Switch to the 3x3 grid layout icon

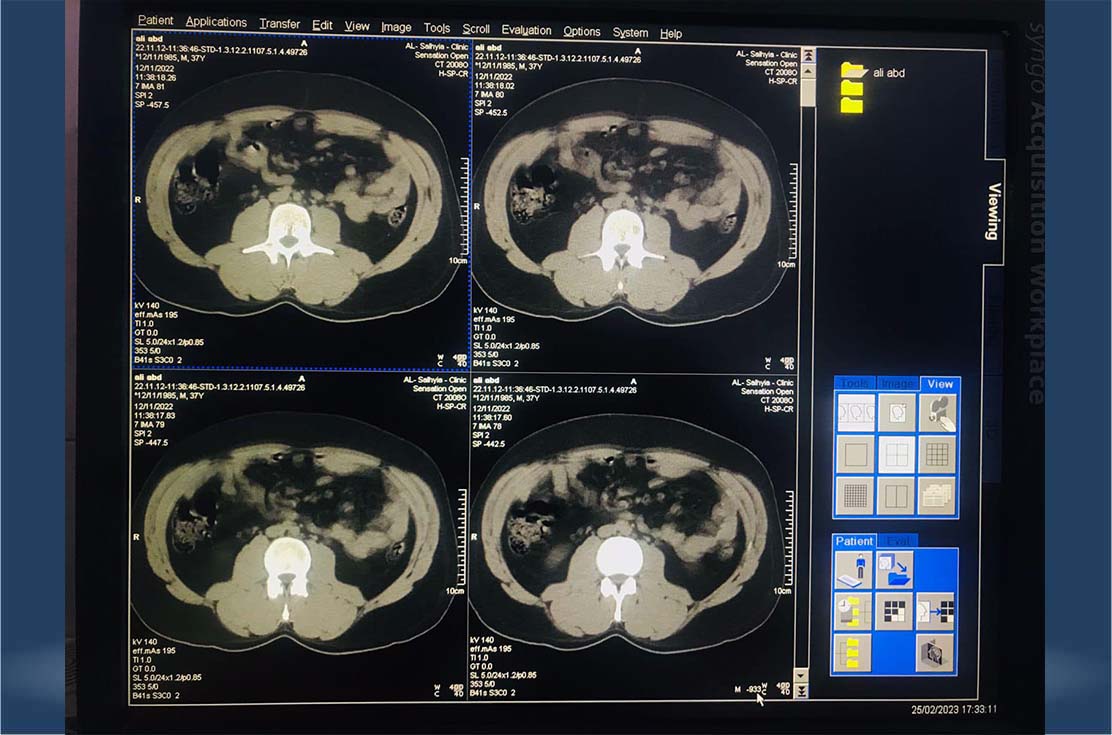936,455
